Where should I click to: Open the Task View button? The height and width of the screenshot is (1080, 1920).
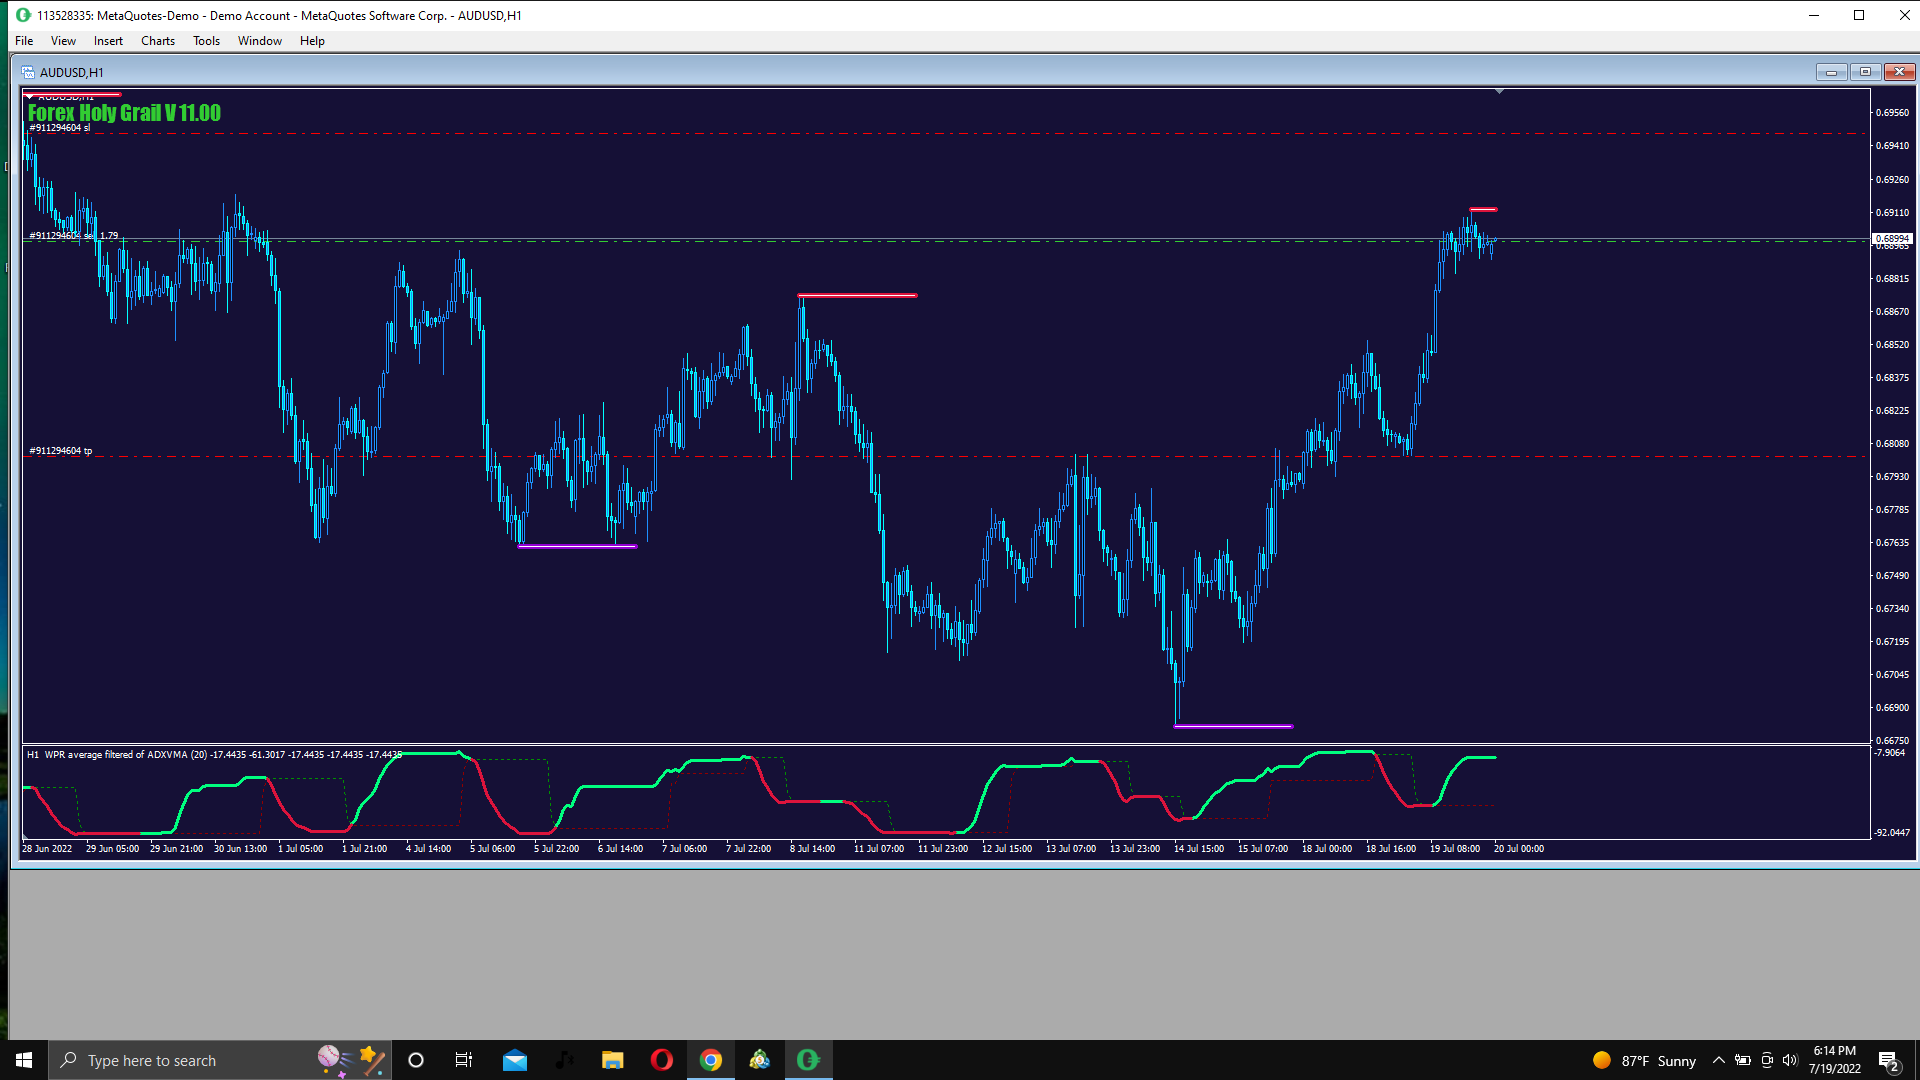tap(464, 1060)
